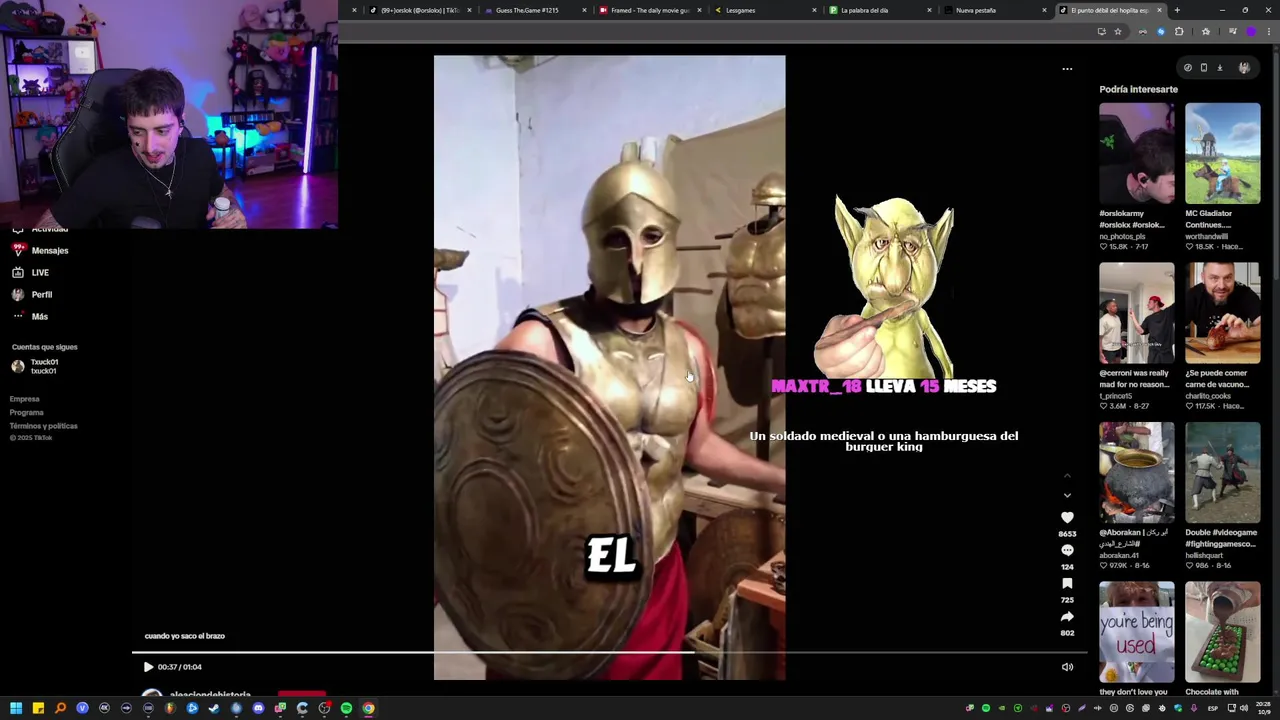Open MC Gladiator Continues suggested video

(x=1223, y=153)
